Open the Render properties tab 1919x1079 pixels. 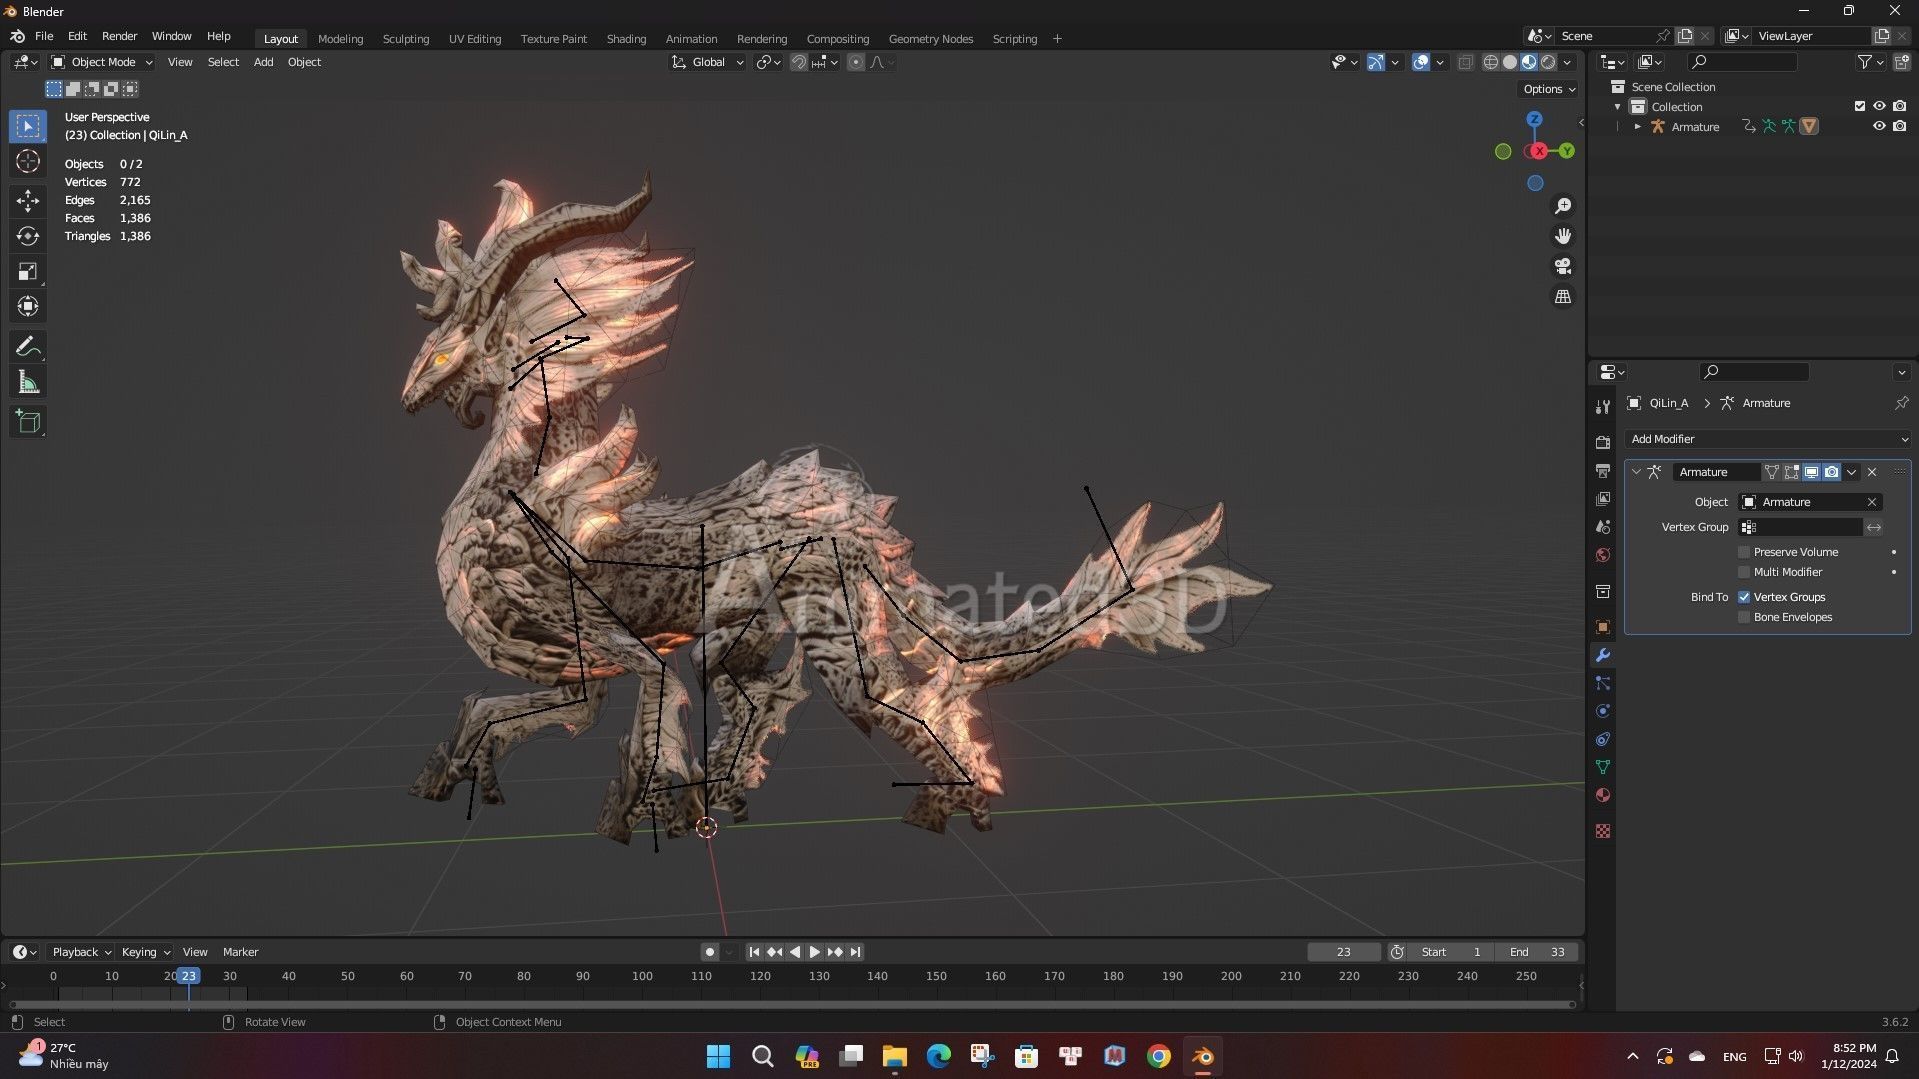pos(1603,442)
